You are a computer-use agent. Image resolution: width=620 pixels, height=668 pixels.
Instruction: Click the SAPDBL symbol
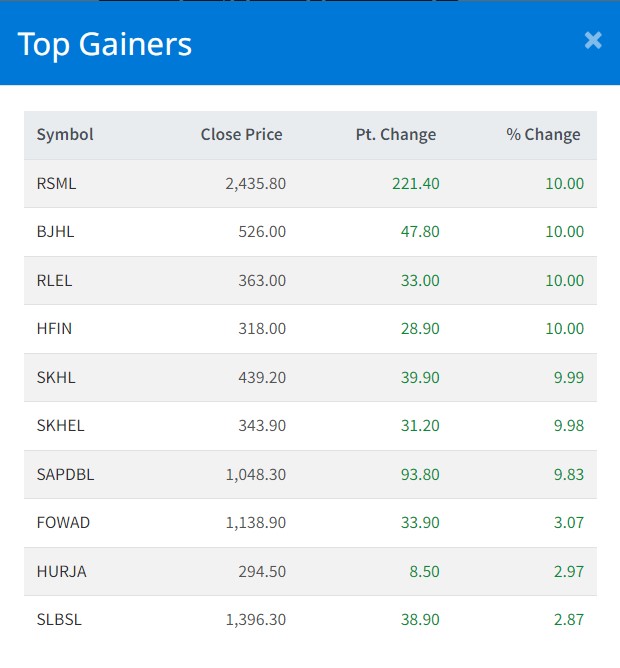click(65, 475)
